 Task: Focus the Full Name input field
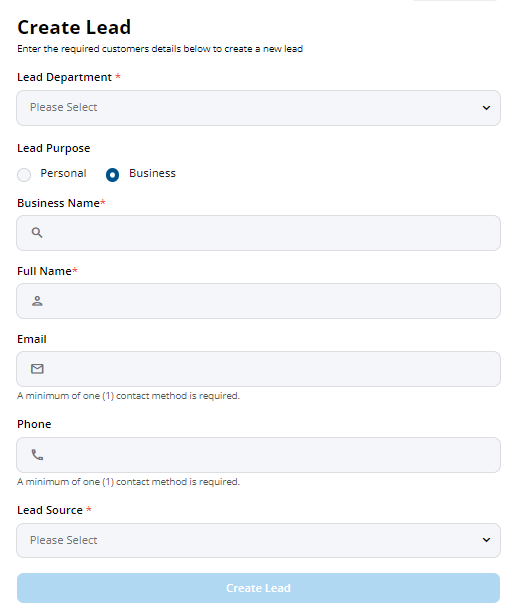[x=258, y=301]
